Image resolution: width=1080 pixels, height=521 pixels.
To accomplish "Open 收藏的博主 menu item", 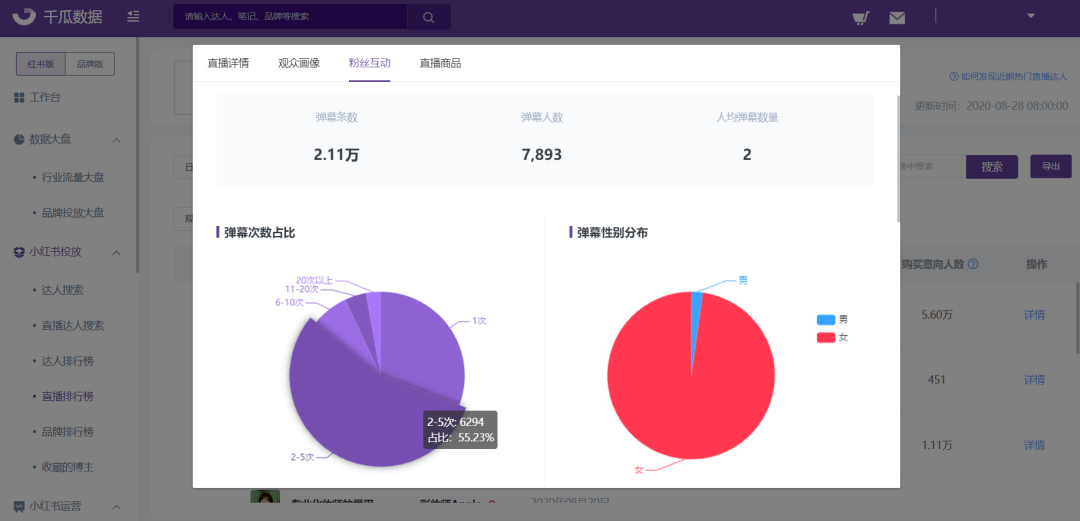I will click(x=69, y=467).
